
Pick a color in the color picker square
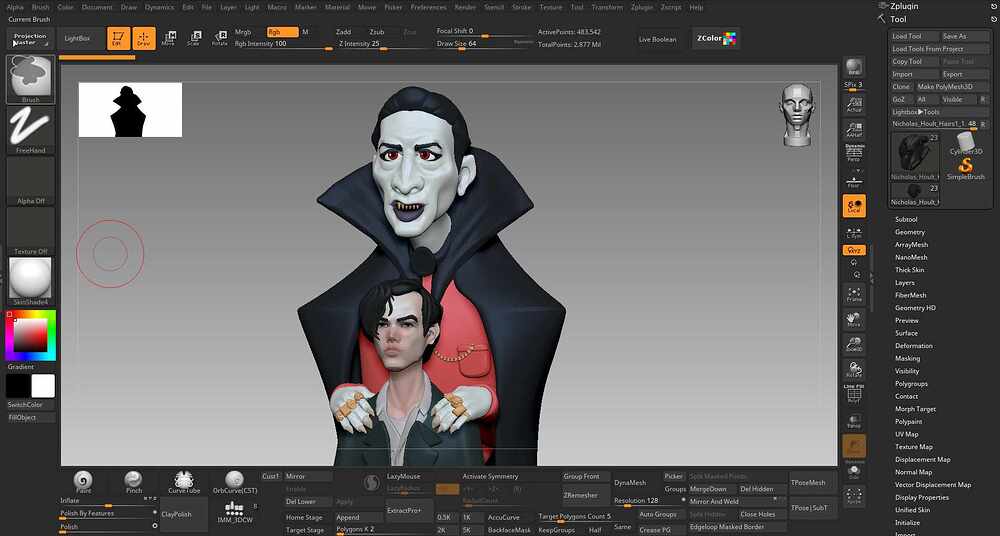(31, 335)
